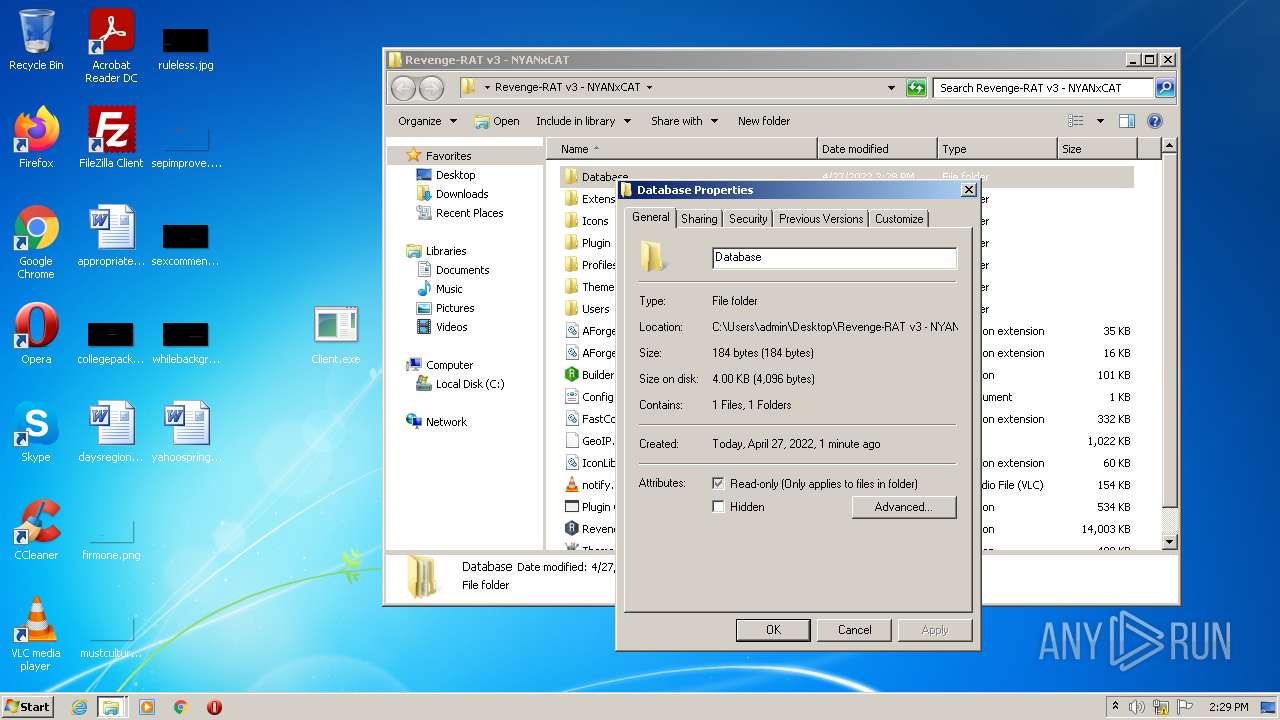Open the Skype desktop shortcut

[36, 431]
